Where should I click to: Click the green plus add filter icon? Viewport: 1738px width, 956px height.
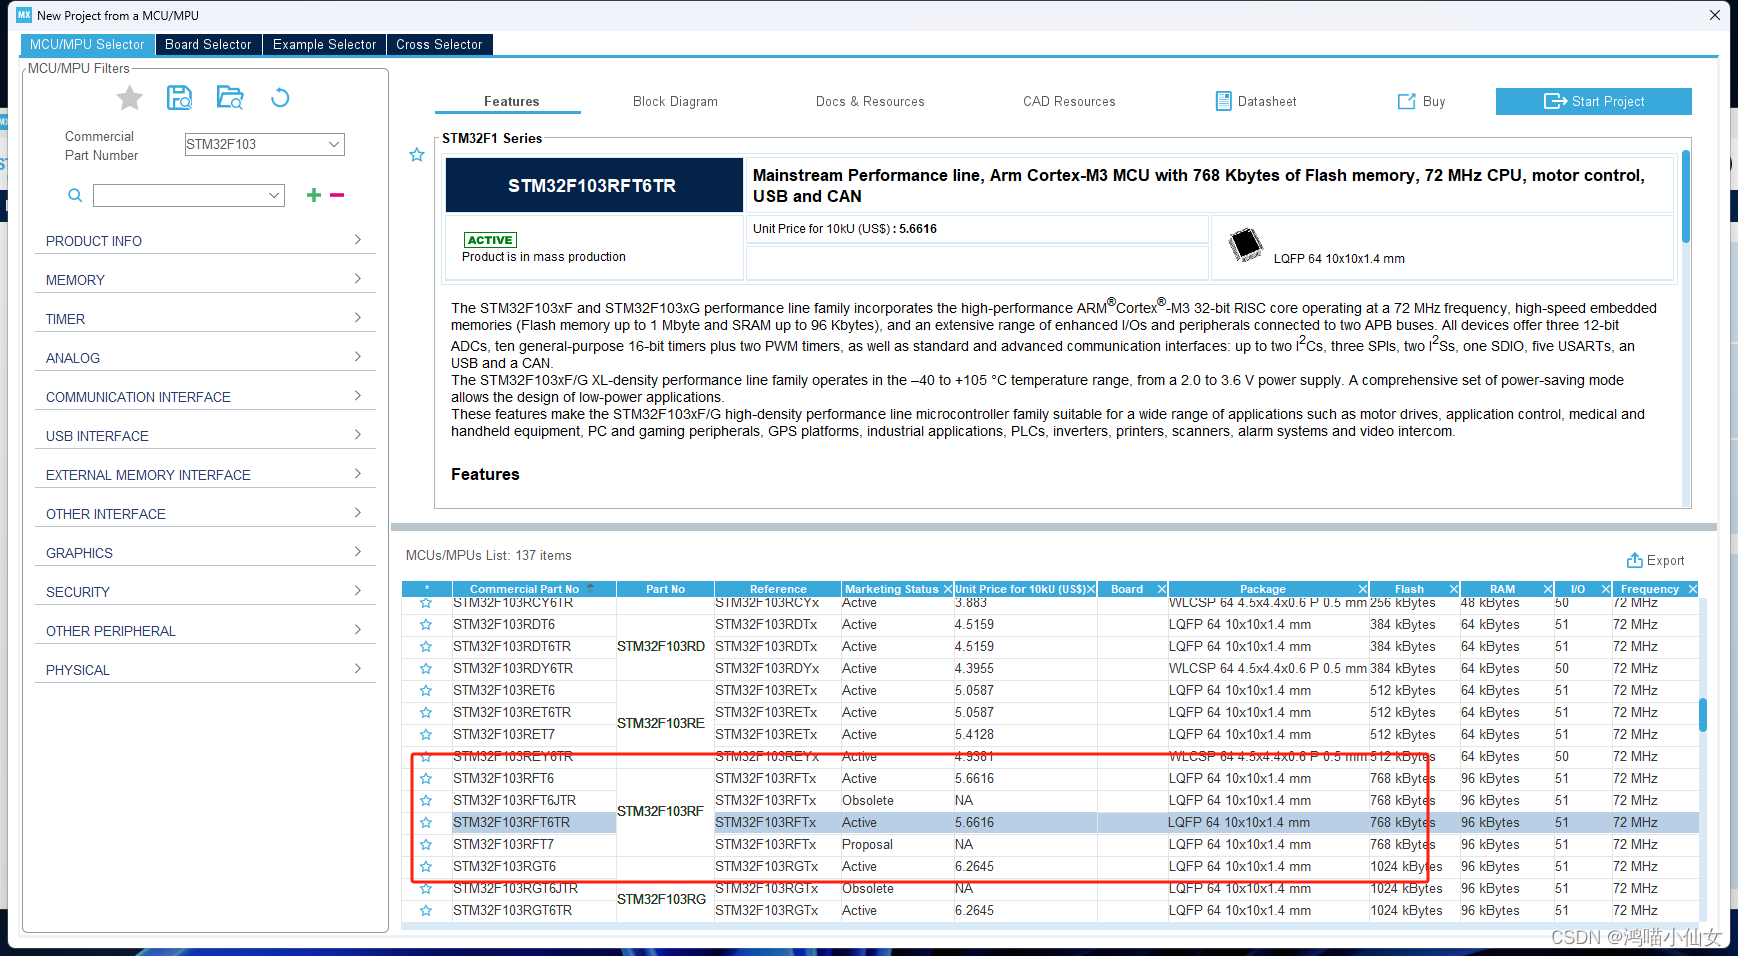314,195
